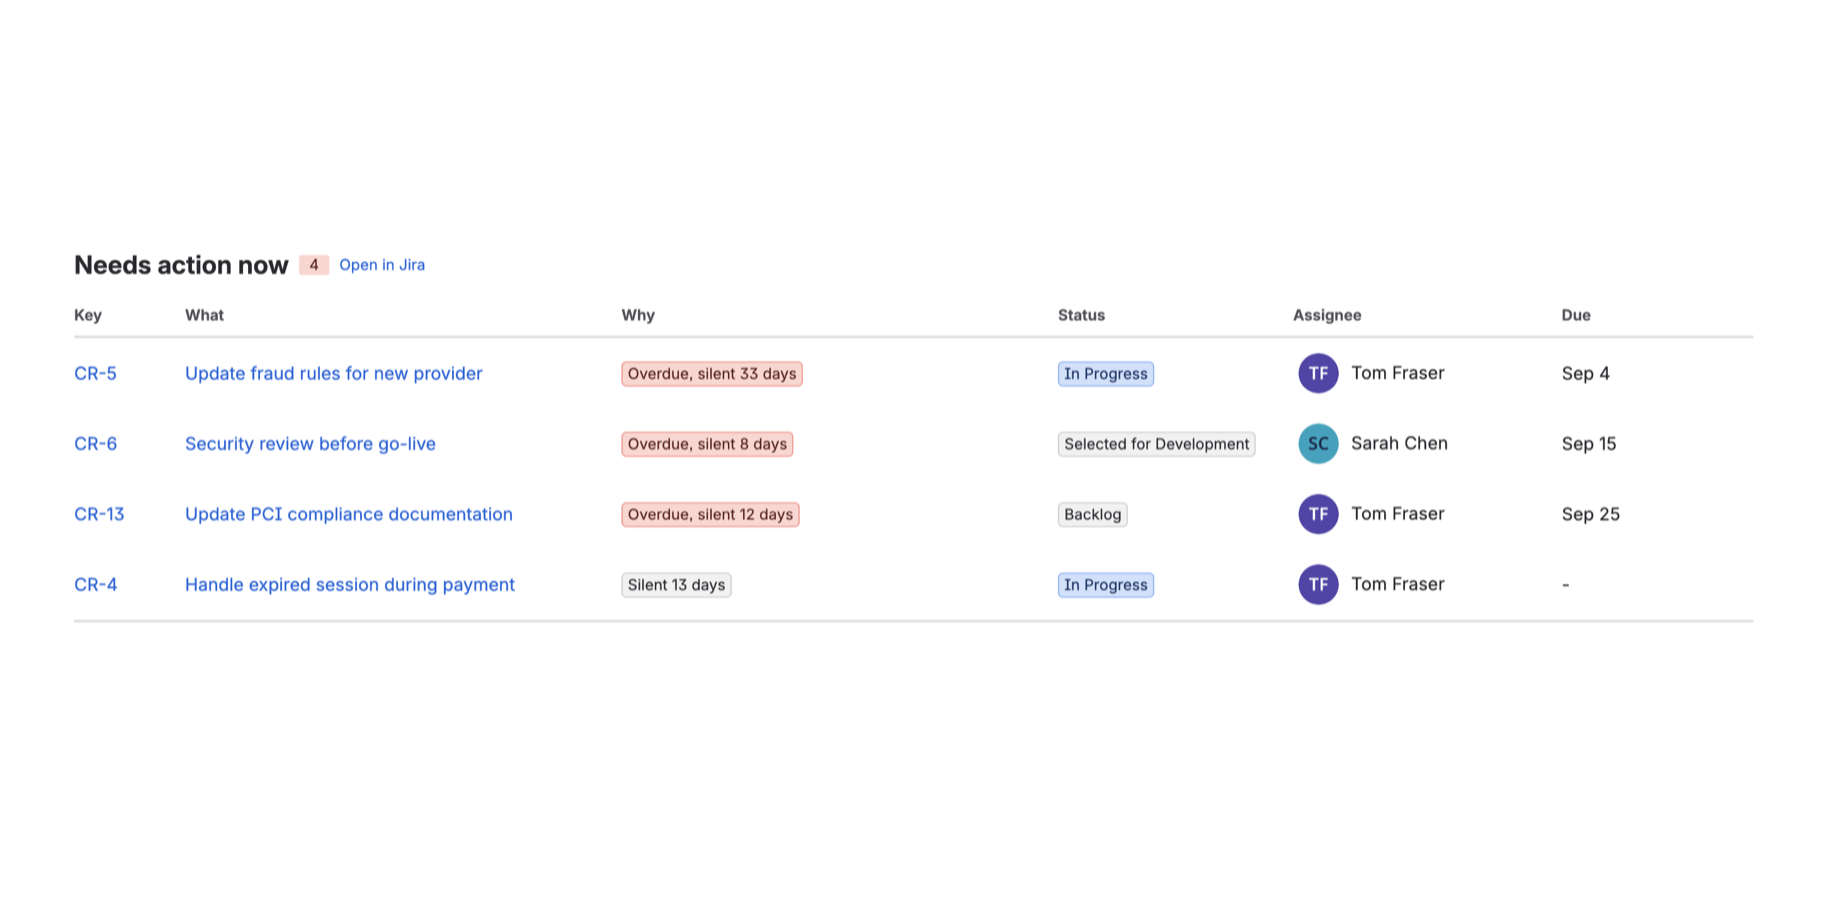The width and height of the screenshot is (1840, 900).
Task: Click the 'Why' column header
Action: [x=638, y=315]
